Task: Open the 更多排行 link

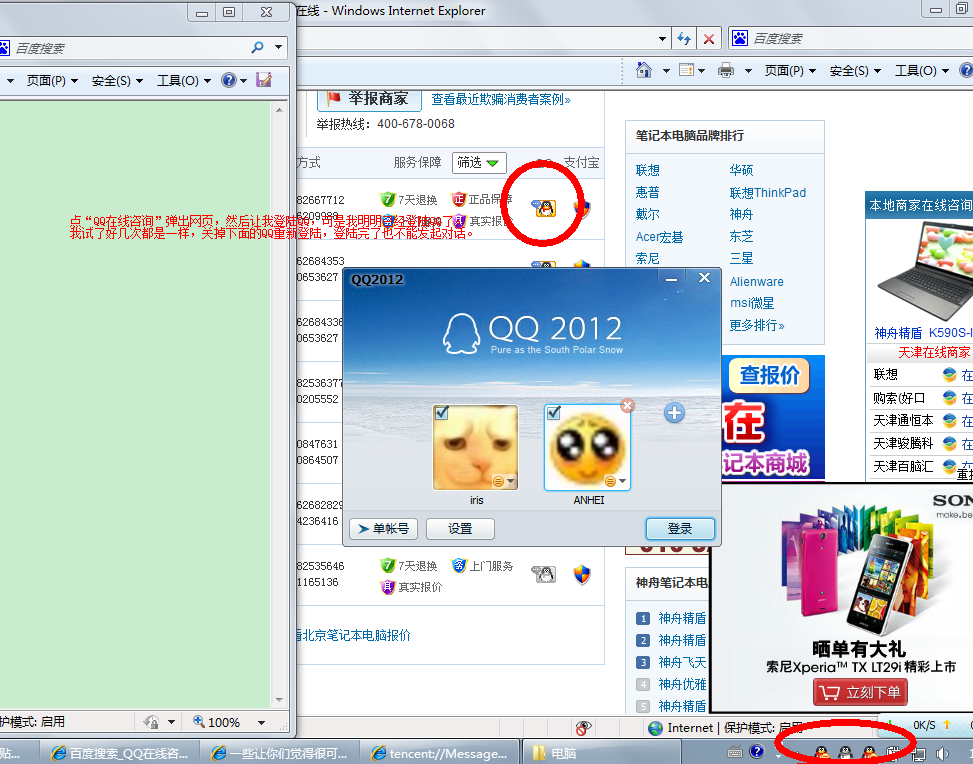Action: (756, 325)
